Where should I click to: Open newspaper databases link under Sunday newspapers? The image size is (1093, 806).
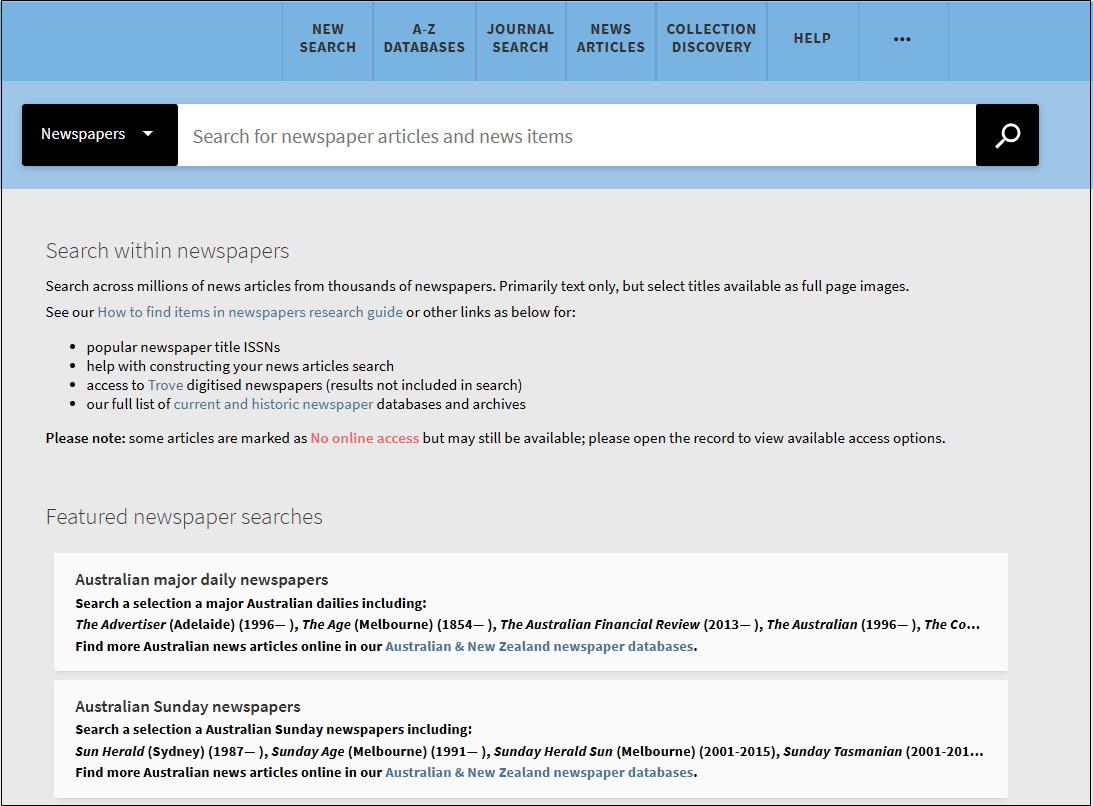538,772
